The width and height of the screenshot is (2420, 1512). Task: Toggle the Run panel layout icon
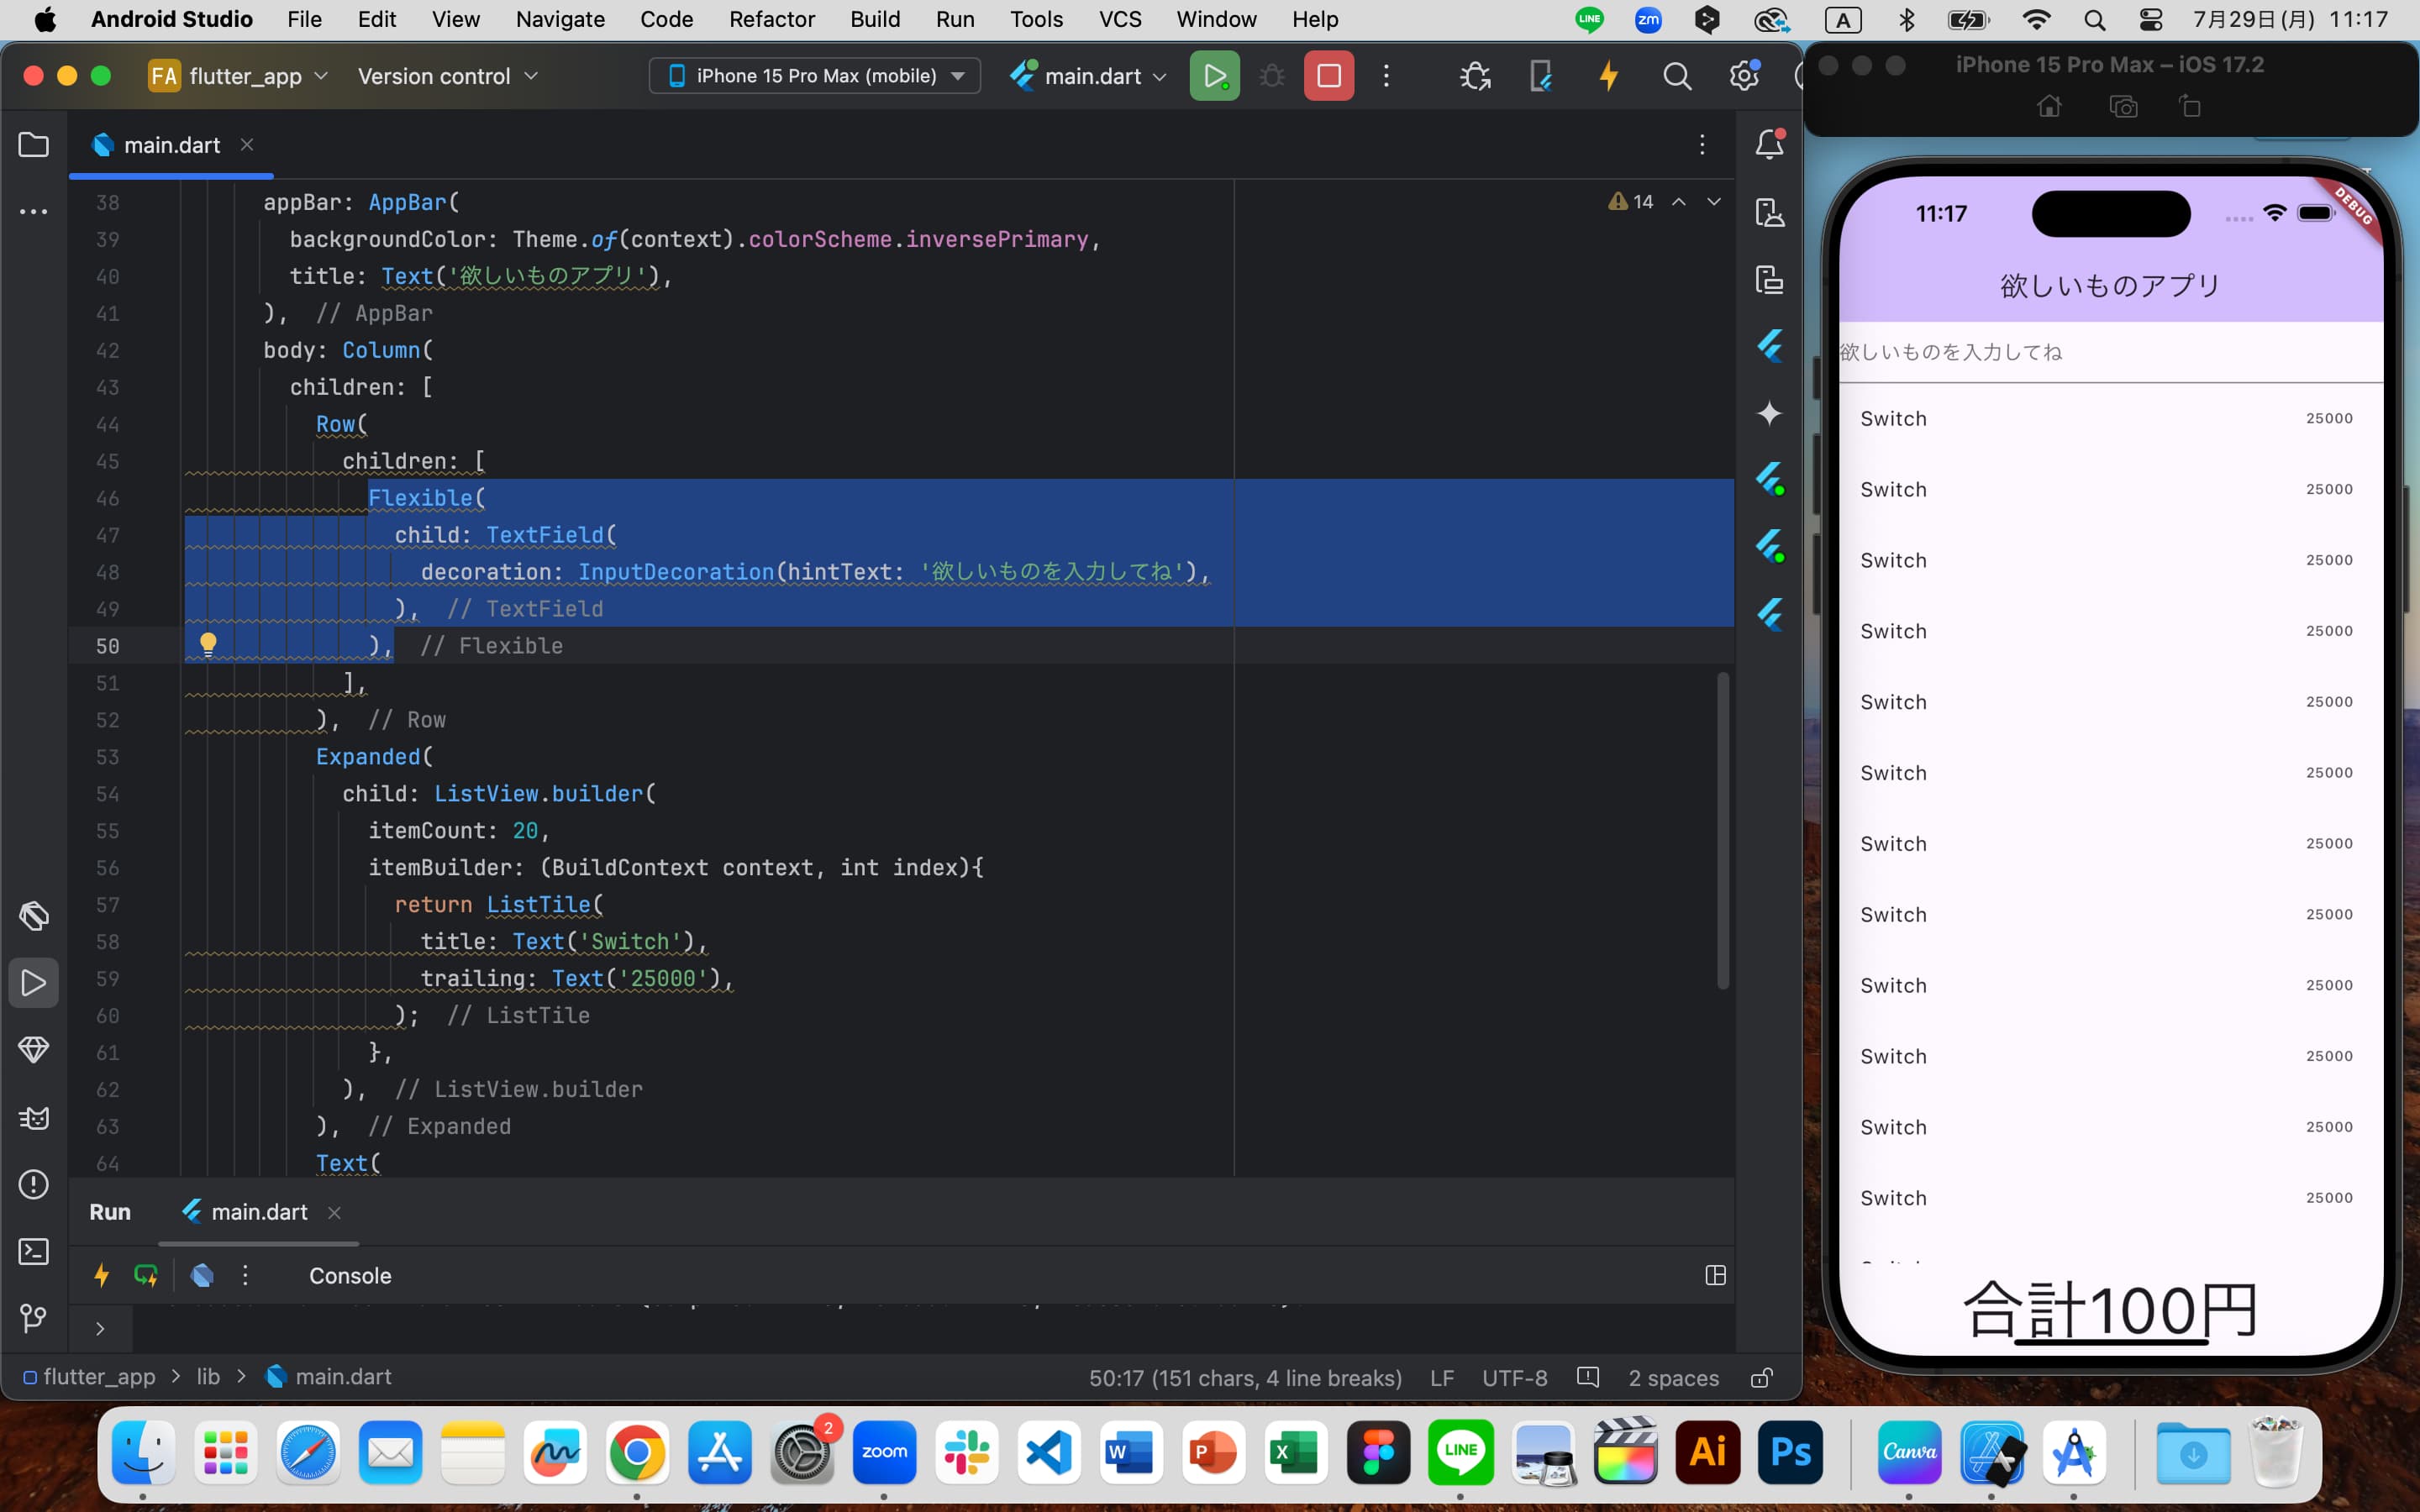click(1715, 1275)
